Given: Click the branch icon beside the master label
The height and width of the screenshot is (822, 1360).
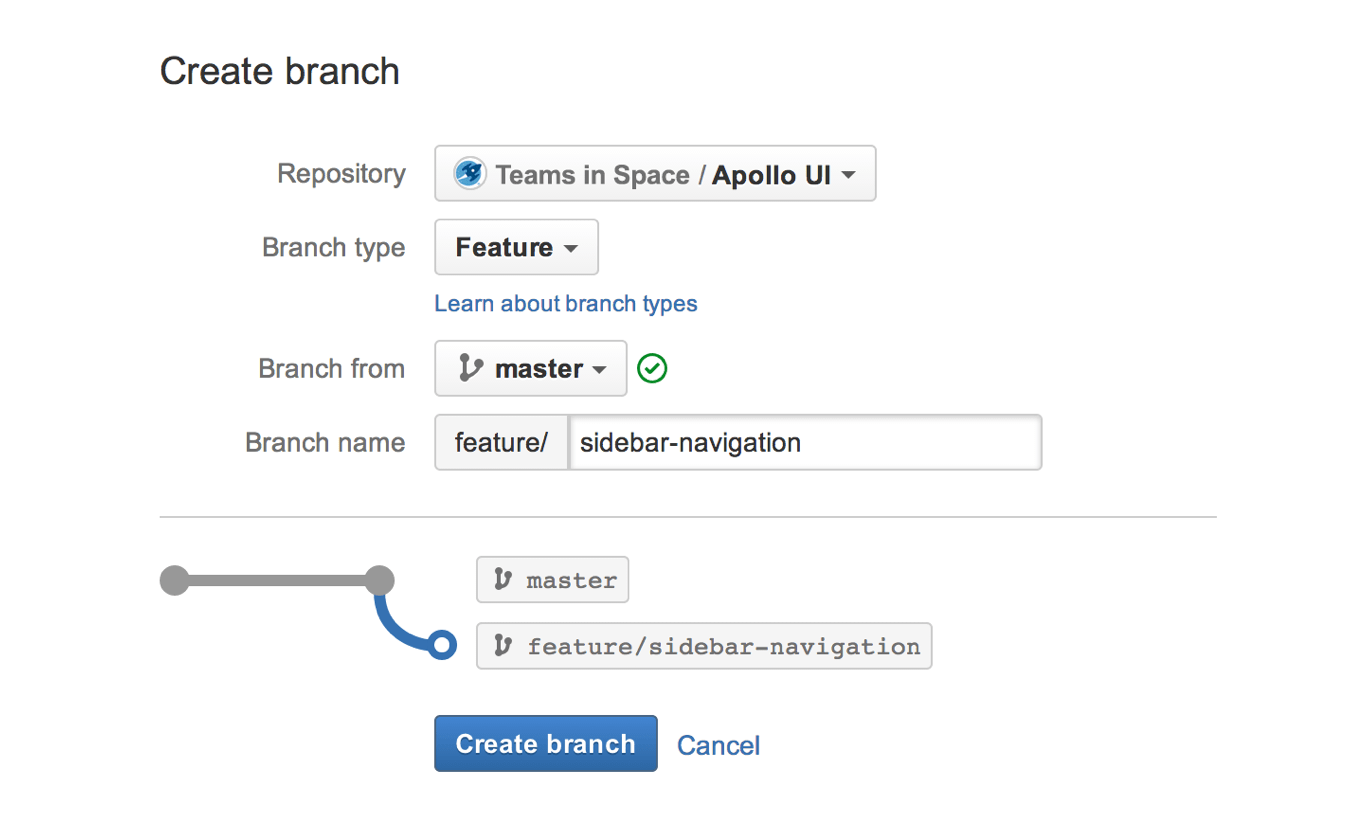Looking at the screenshot, I should 503,580.
